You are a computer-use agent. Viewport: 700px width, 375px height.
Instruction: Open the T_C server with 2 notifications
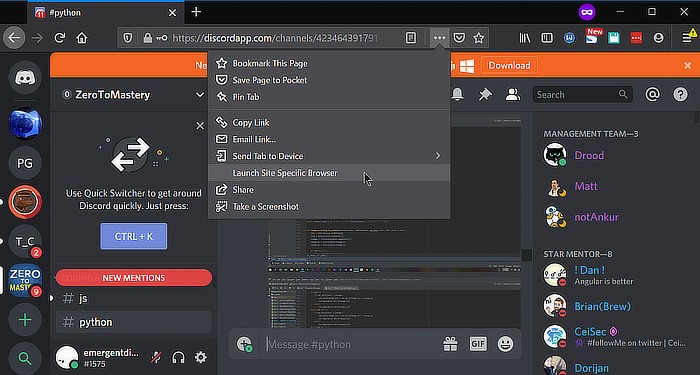coord(25,242)
